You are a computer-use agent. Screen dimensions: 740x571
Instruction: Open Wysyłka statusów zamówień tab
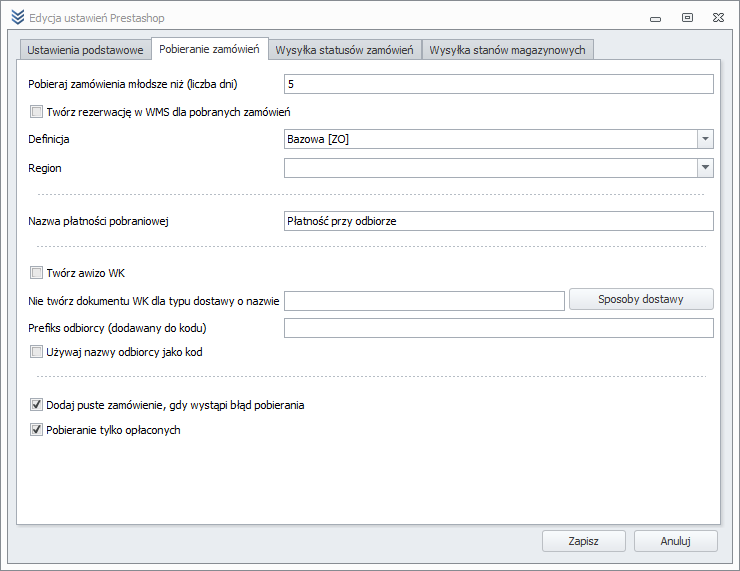click(x=345, y=50)
